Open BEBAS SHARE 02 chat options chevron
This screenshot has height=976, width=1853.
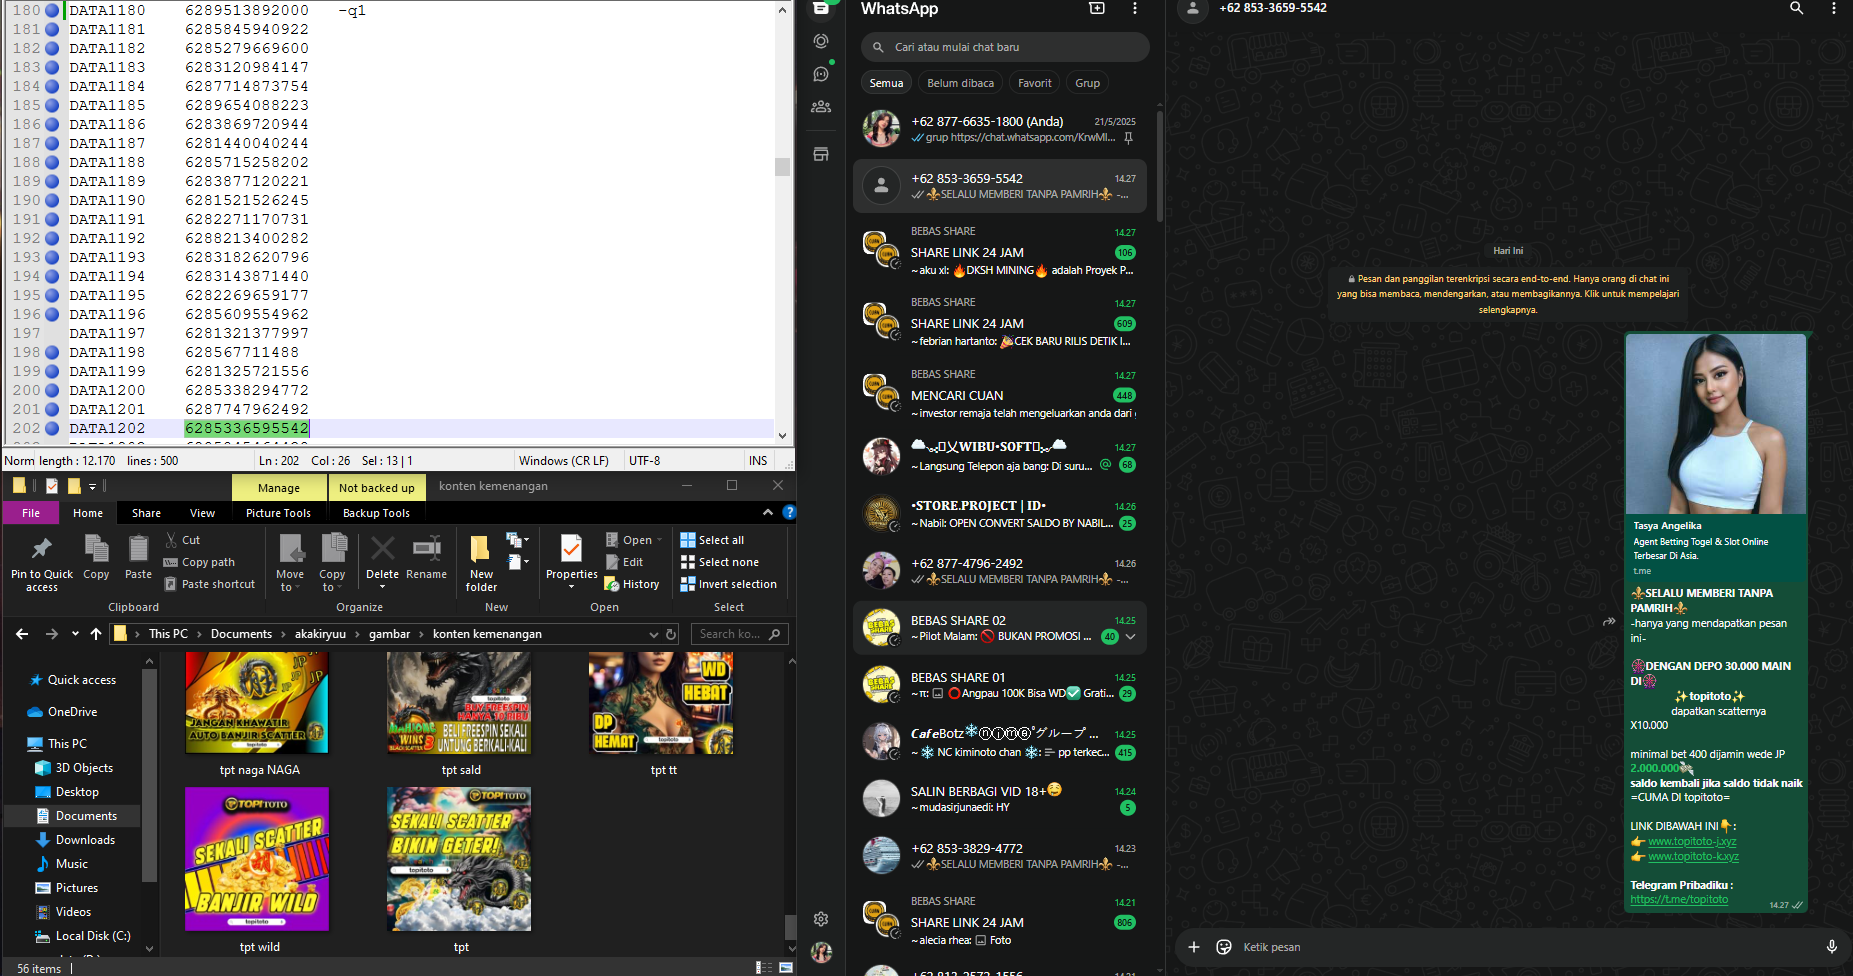click(1131, 636)
